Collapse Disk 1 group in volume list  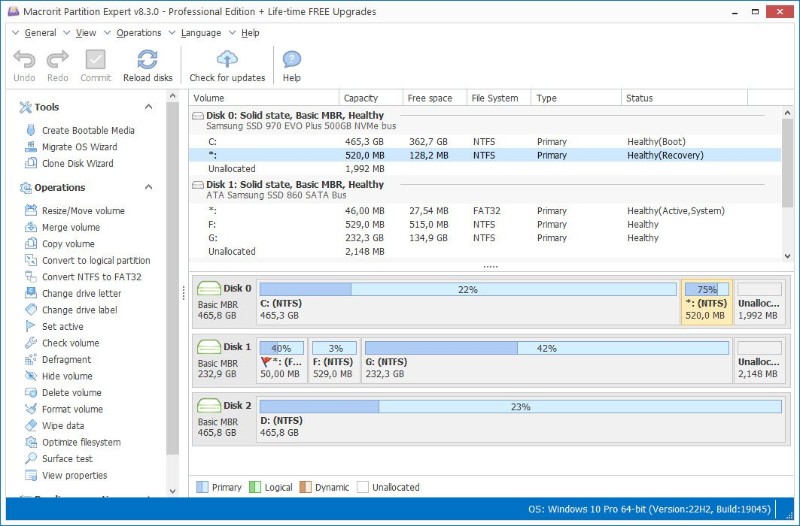(x=197, y=185)
